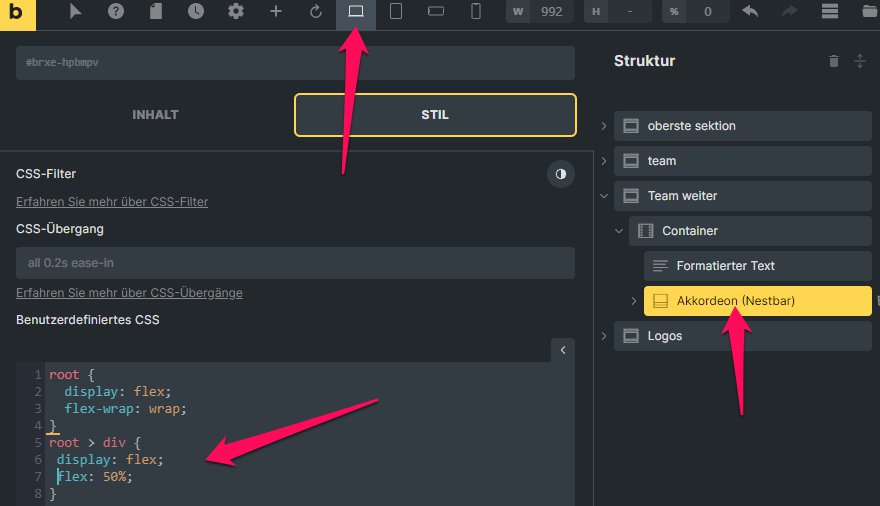Click the Struktur panel heading
The width and height of the screenshot is (880, 506).
(x=644, y=61)
